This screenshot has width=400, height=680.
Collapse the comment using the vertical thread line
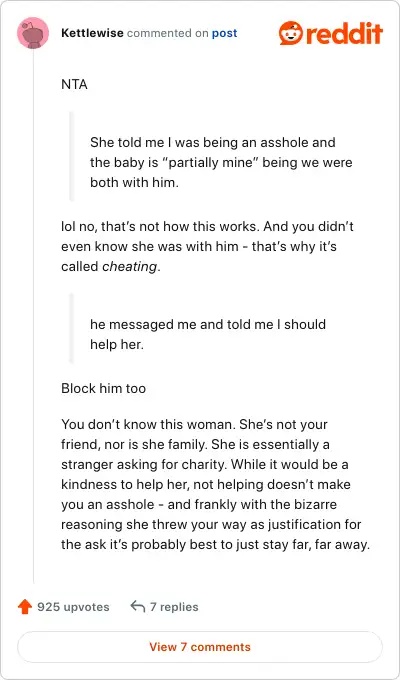33,317
